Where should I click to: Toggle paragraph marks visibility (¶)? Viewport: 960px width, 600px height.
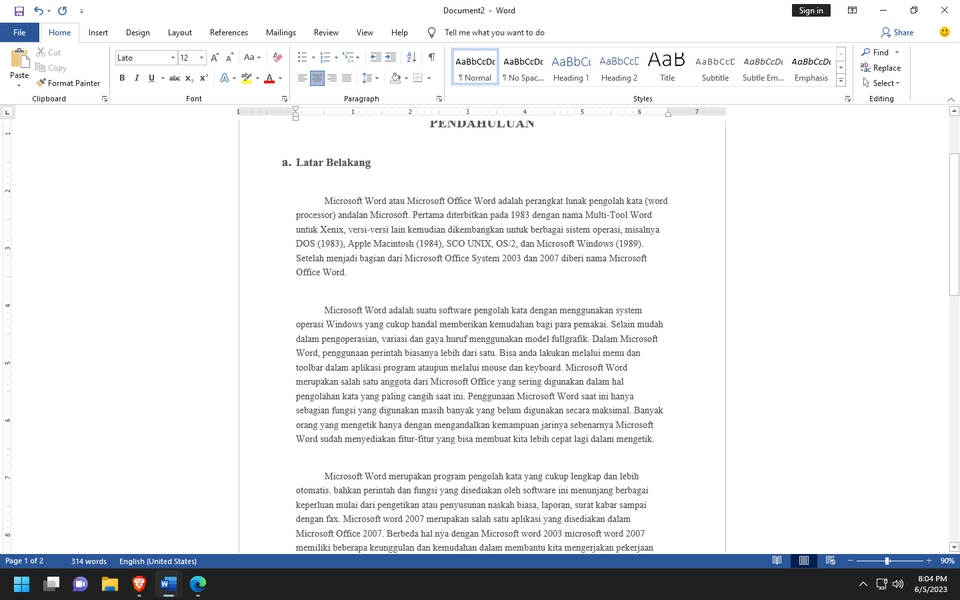(432, 58)
